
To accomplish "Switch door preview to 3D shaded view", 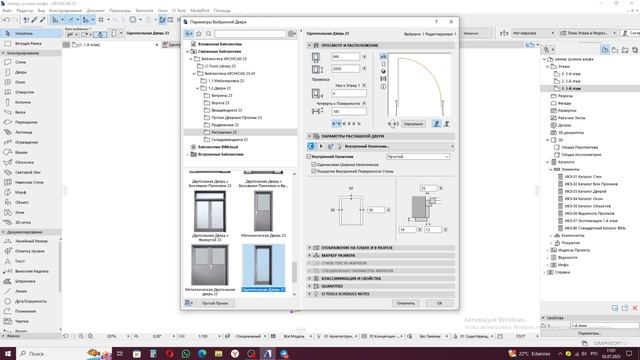I will (x=383, y=71).
